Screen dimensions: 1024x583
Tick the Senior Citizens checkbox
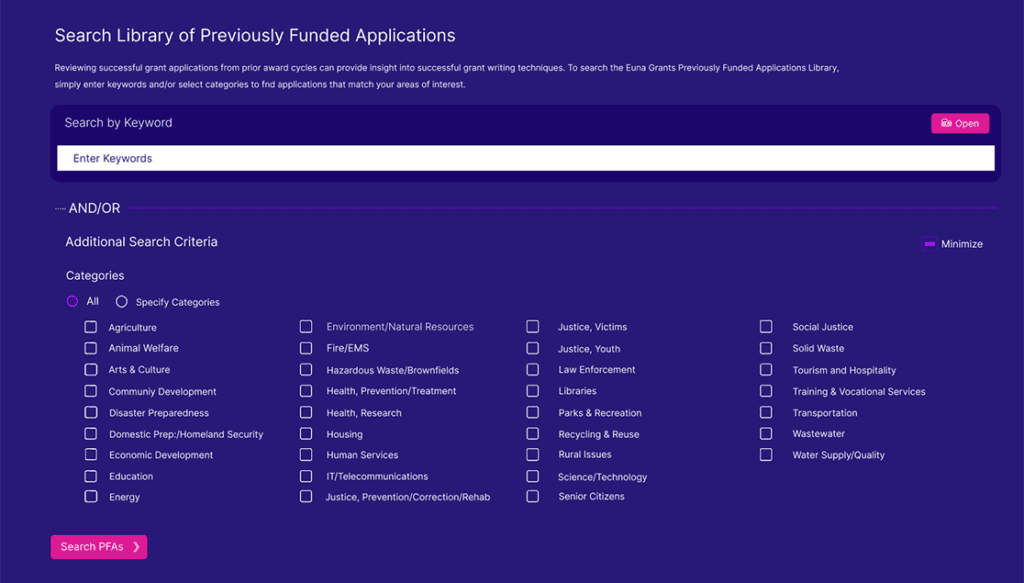(x=533, y=496)
